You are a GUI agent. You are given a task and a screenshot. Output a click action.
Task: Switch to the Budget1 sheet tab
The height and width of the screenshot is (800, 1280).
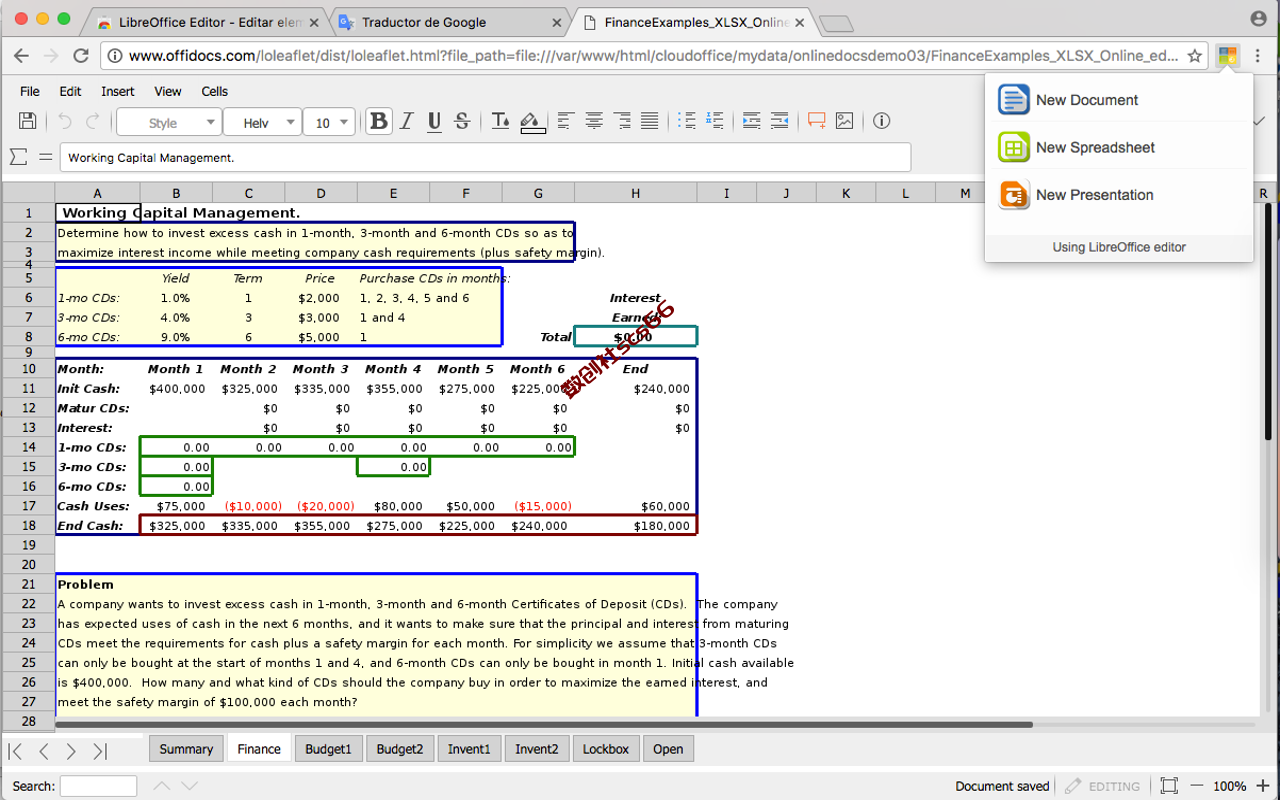point(328,749)
